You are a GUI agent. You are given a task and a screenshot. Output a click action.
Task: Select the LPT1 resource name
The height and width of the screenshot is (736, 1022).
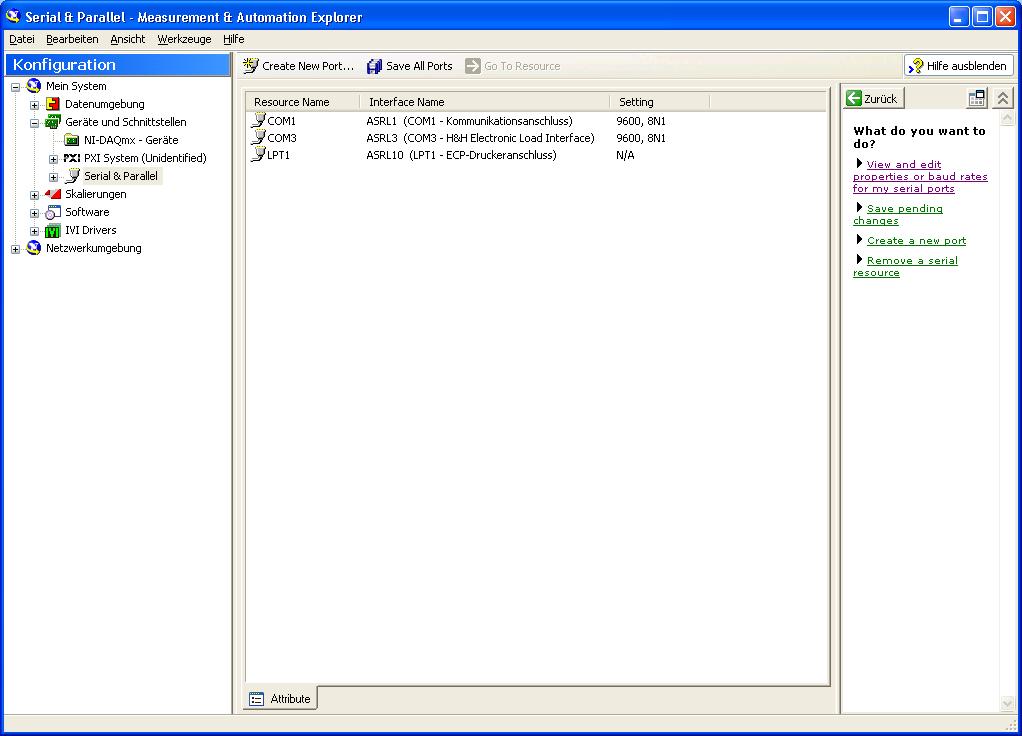point(278,155)
